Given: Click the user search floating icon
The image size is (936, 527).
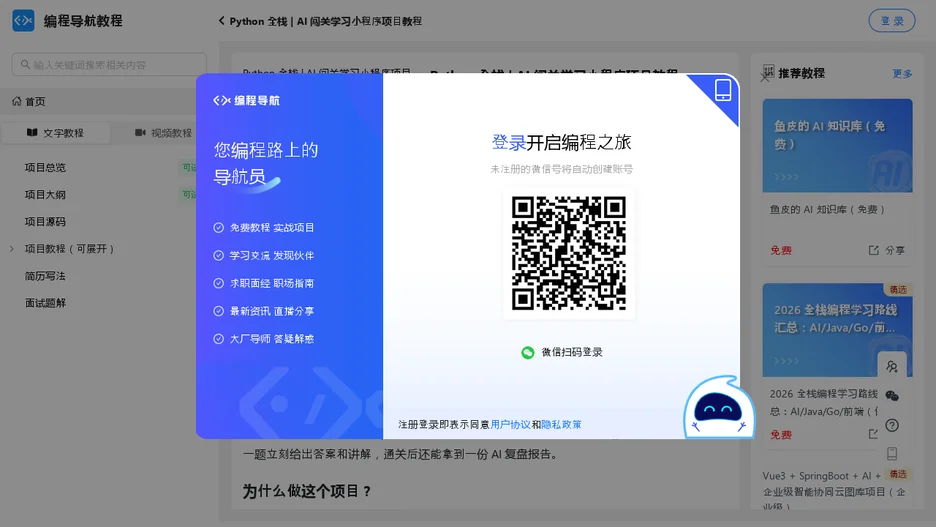Looking at the screenshot, I should (x=892, y=366).
